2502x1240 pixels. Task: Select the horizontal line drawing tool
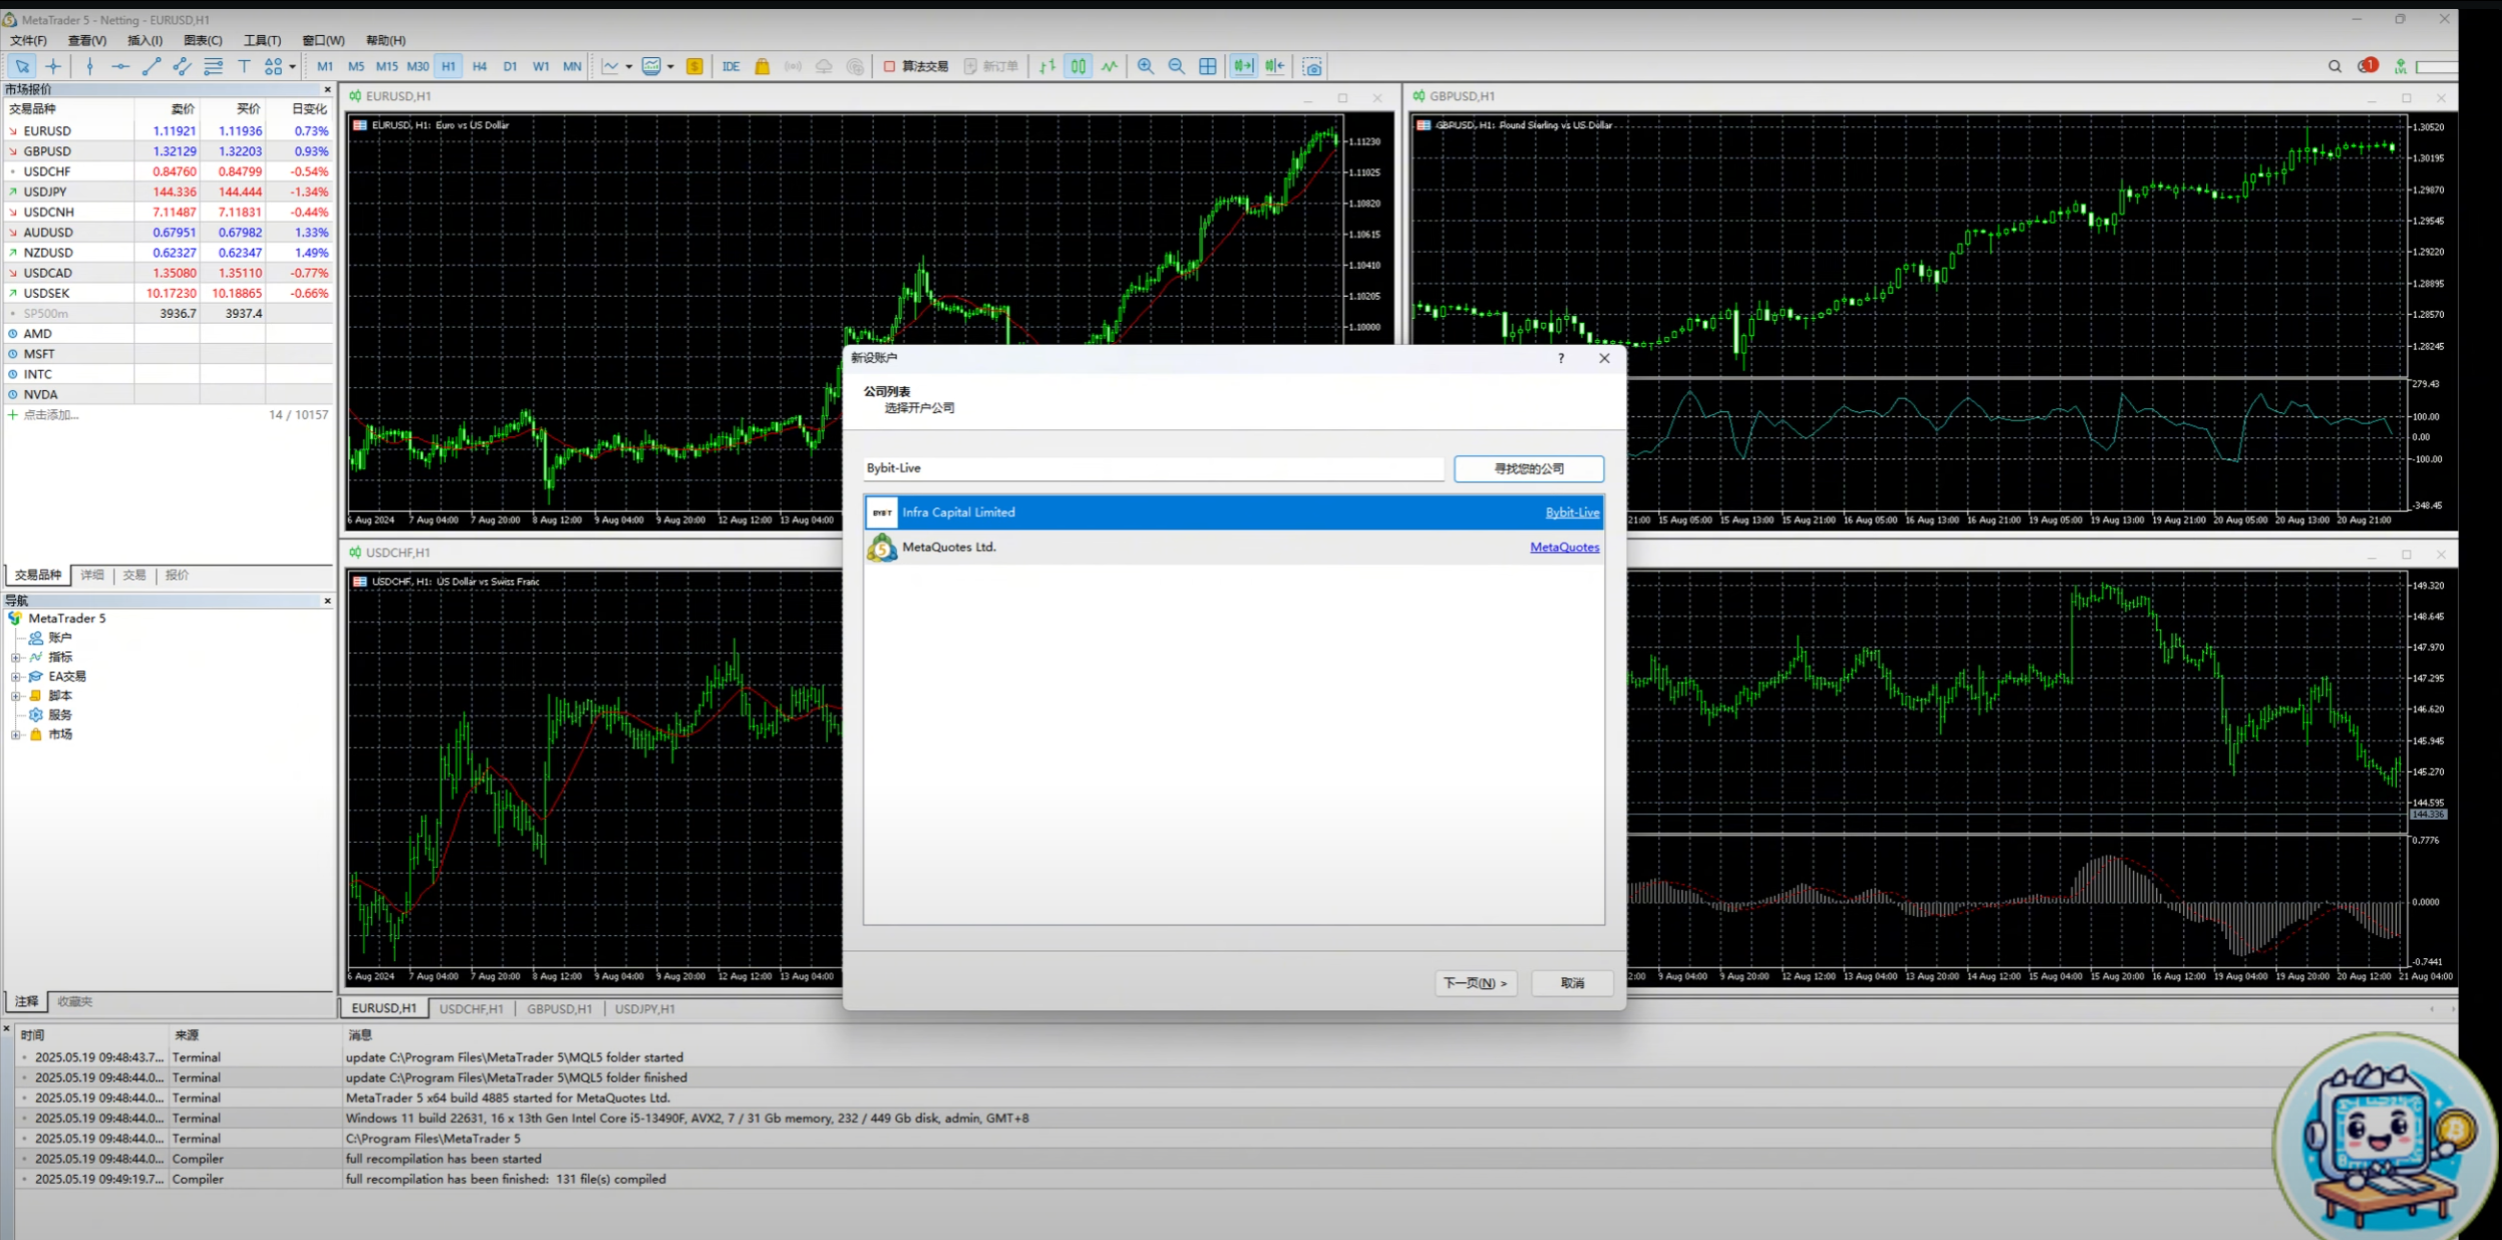tap(120, 67)
